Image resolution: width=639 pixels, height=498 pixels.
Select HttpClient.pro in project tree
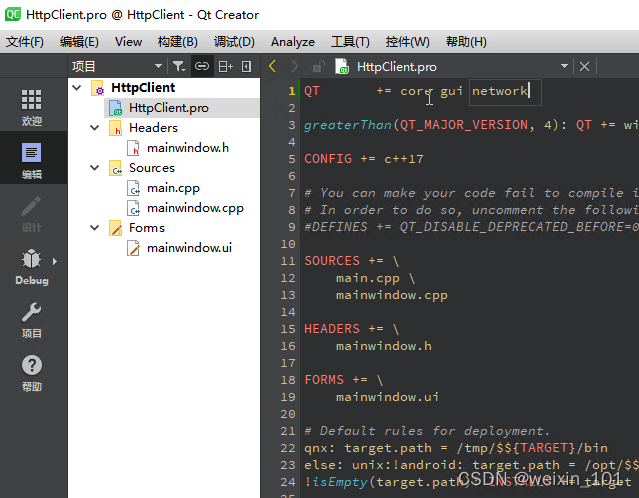[169, 108]
